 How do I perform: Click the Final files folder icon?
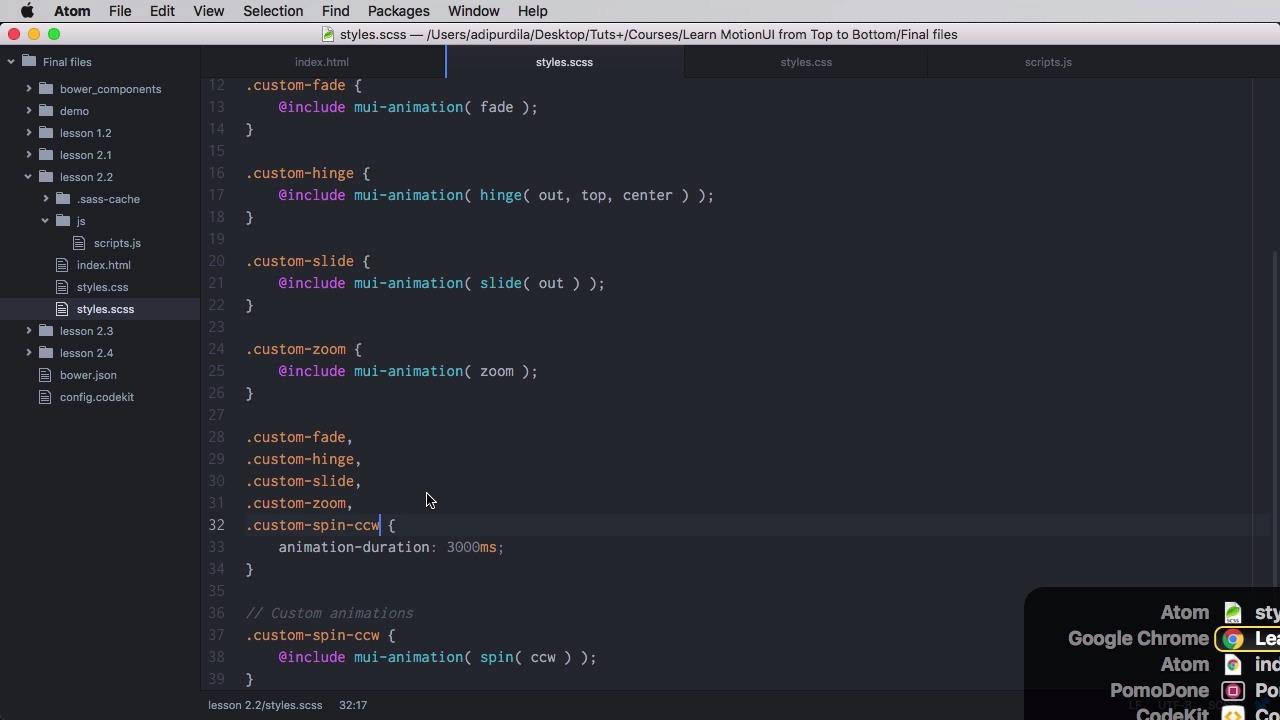pyautogui.click(x=29, y=62)
